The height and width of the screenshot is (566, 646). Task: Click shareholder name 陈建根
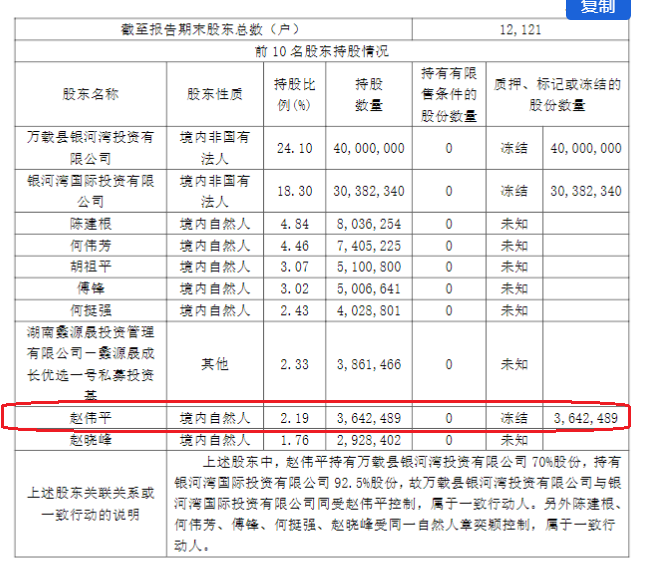coord(90,222)
